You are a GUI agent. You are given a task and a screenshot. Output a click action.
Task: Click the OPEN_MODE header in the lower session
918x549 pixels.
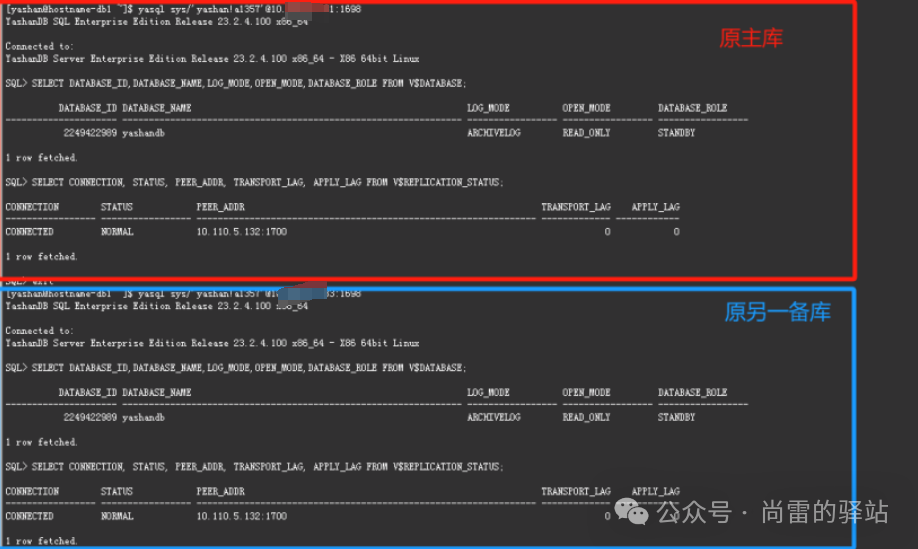coord(586,392)
